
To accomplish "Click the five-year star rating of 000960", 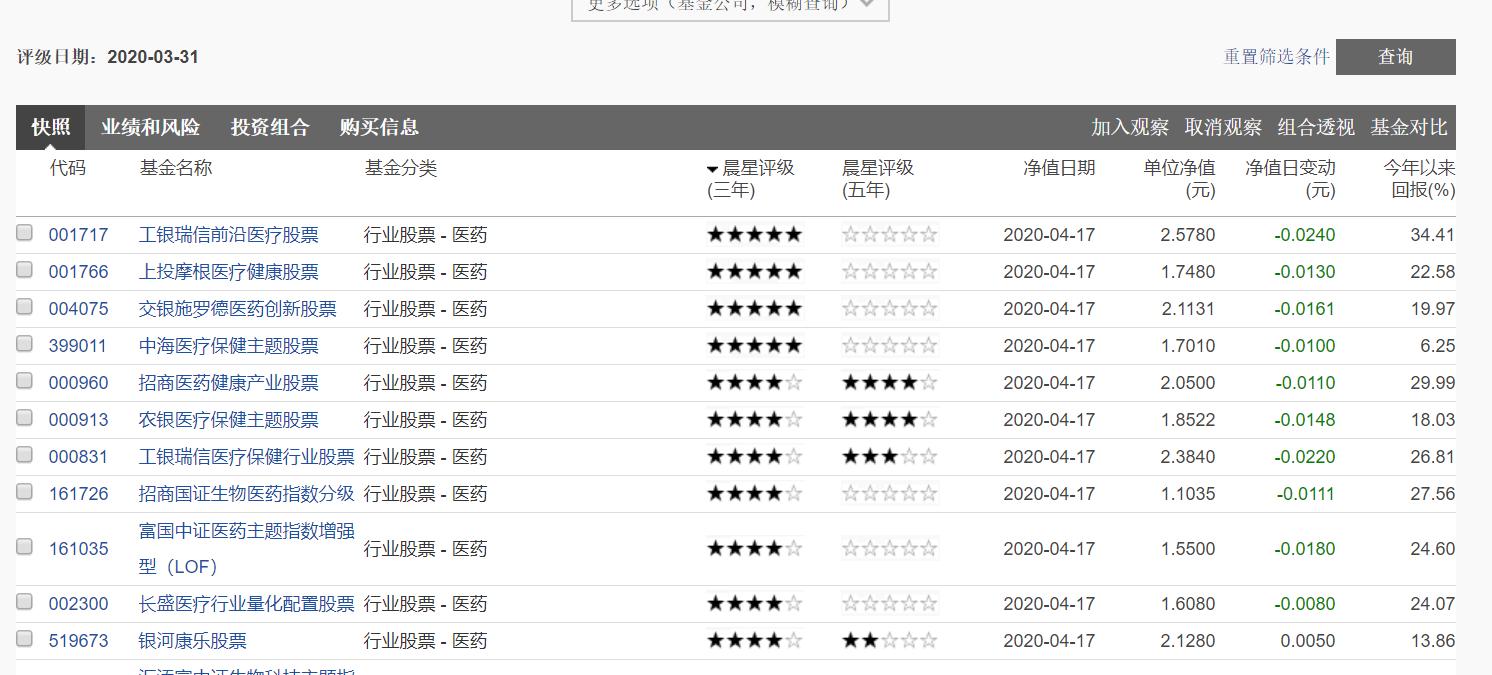I will point(890,383).
